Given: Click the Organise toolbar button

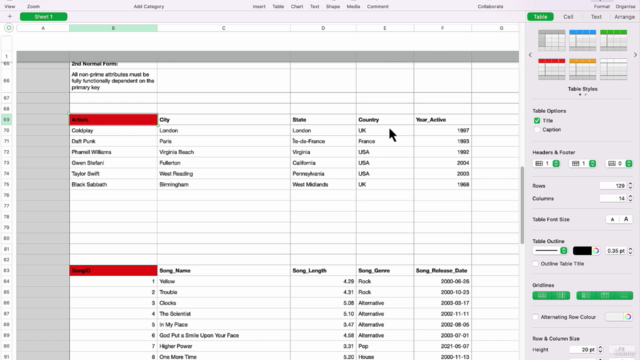Looking at the screenshot, I should 625,6.
